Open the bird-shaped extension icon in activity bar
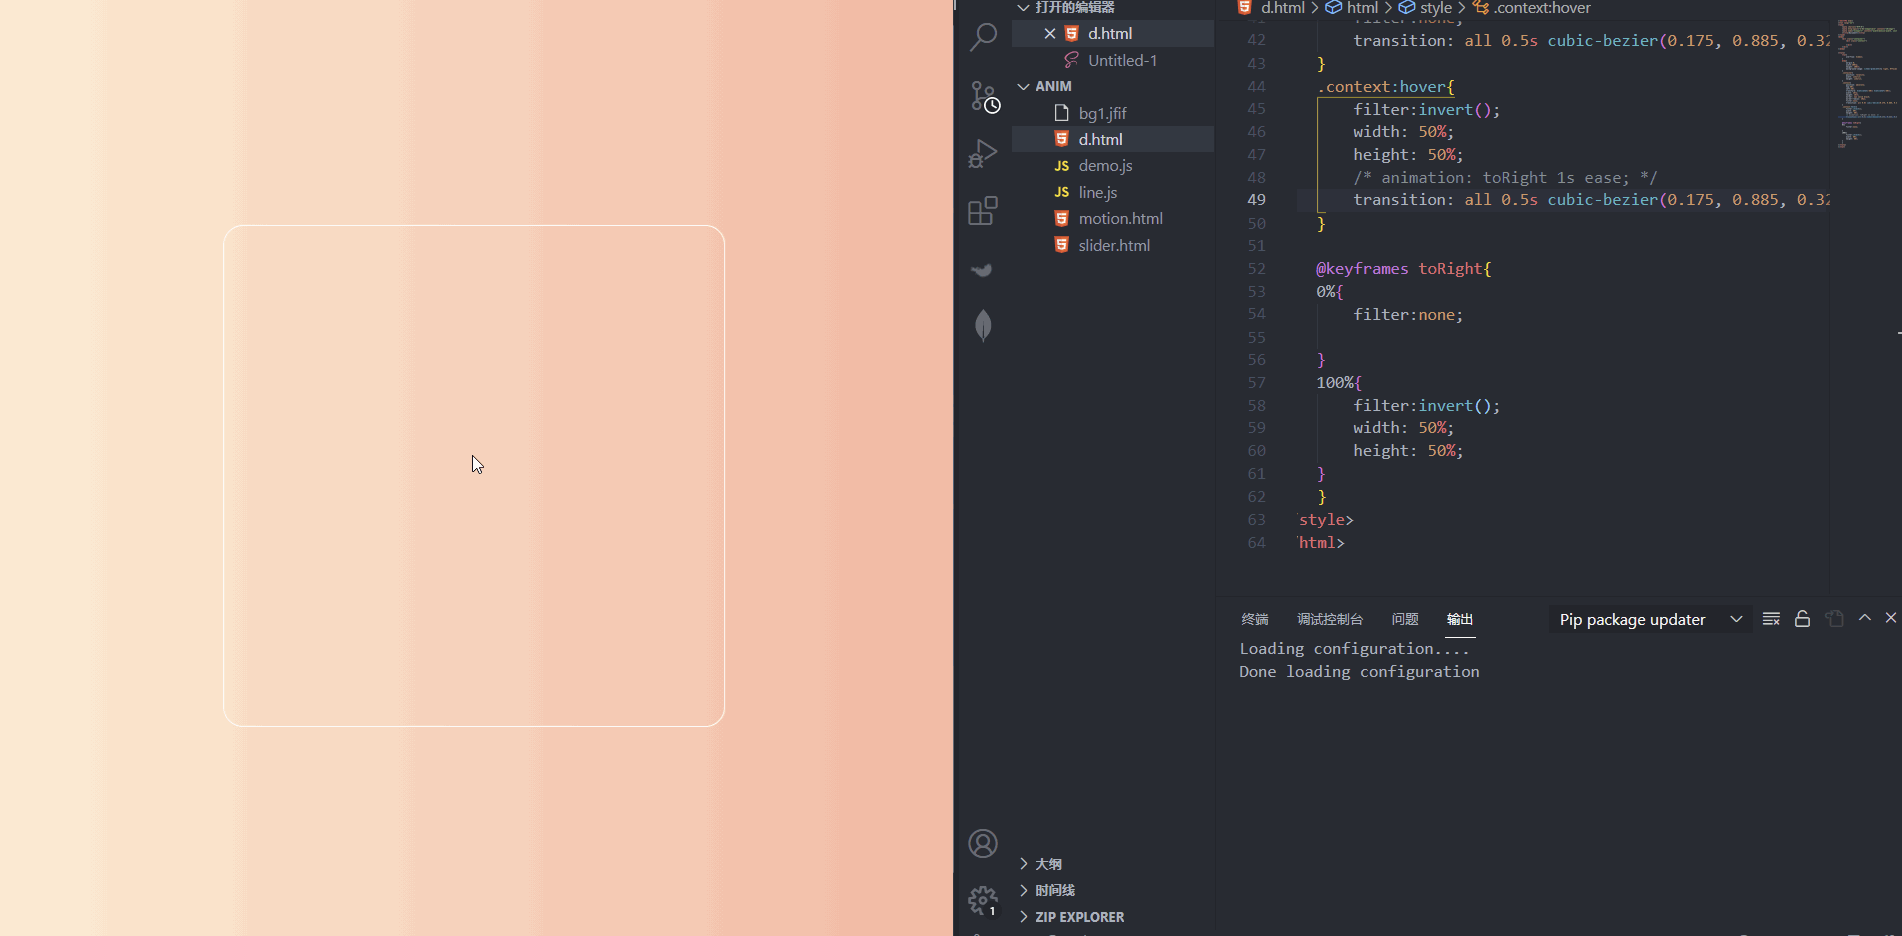 [983, 270]
